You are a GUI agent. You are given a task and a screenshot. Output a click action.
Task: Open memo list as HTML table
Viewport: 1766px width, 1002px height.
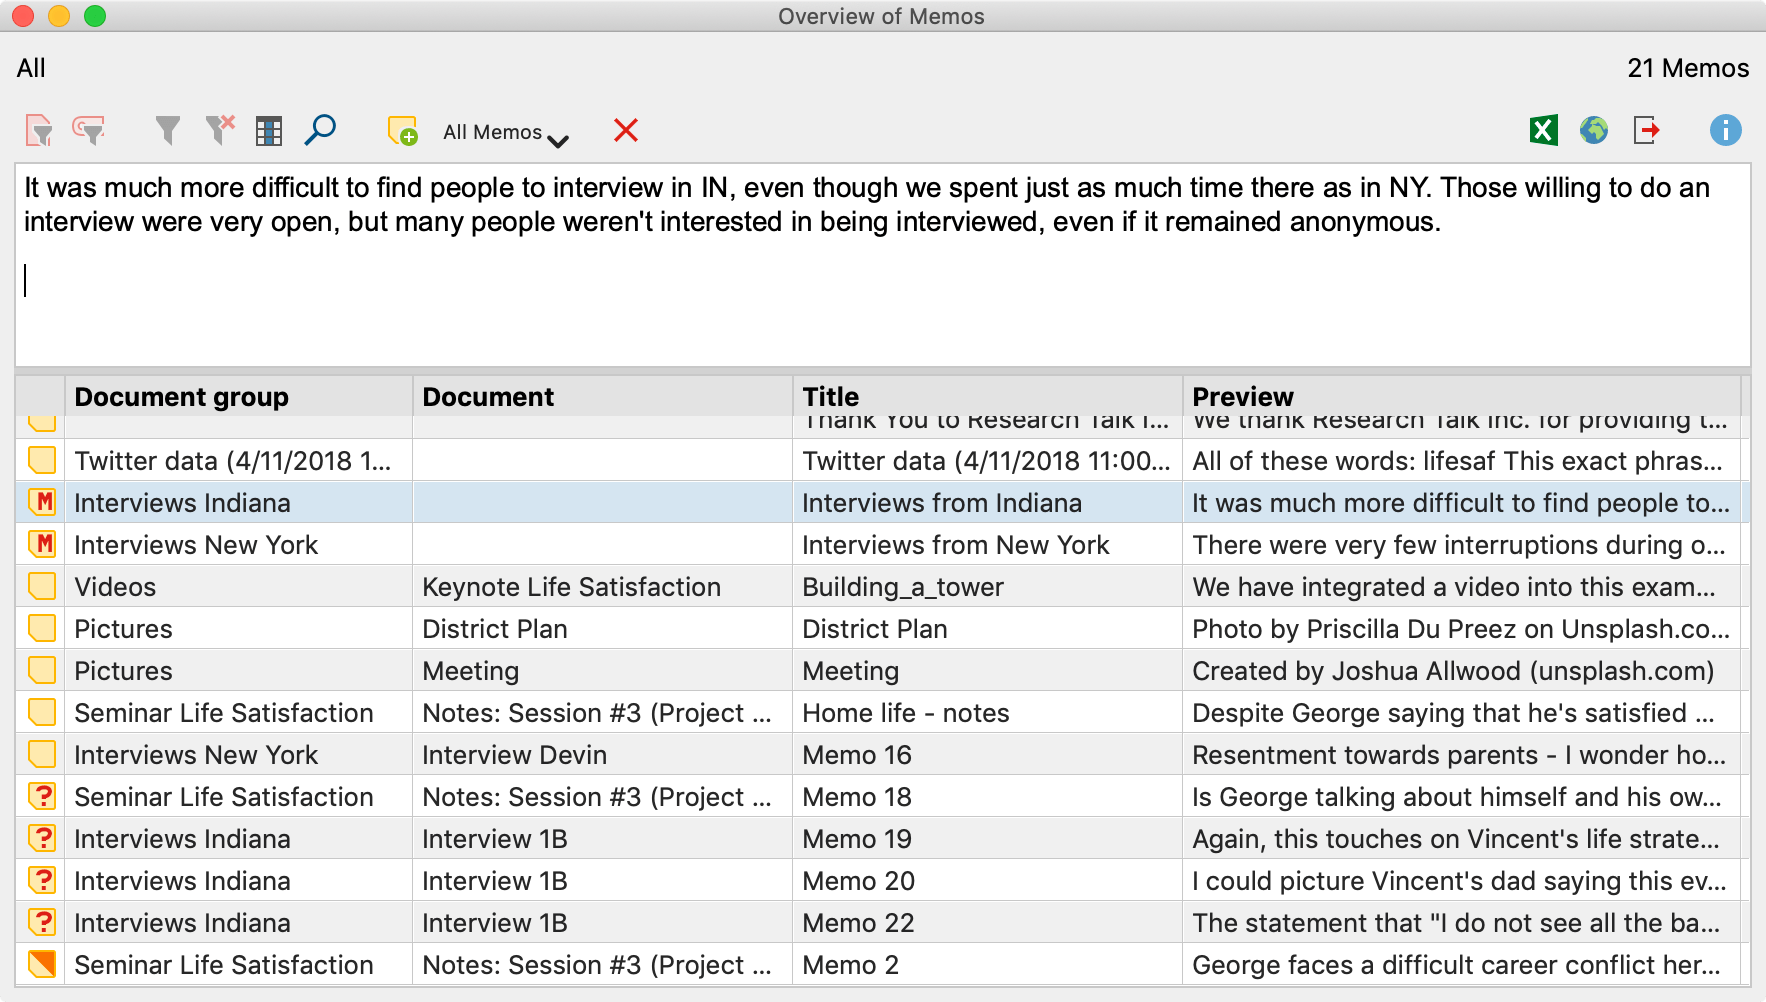pyautogui.click(x=1594, y=130)
